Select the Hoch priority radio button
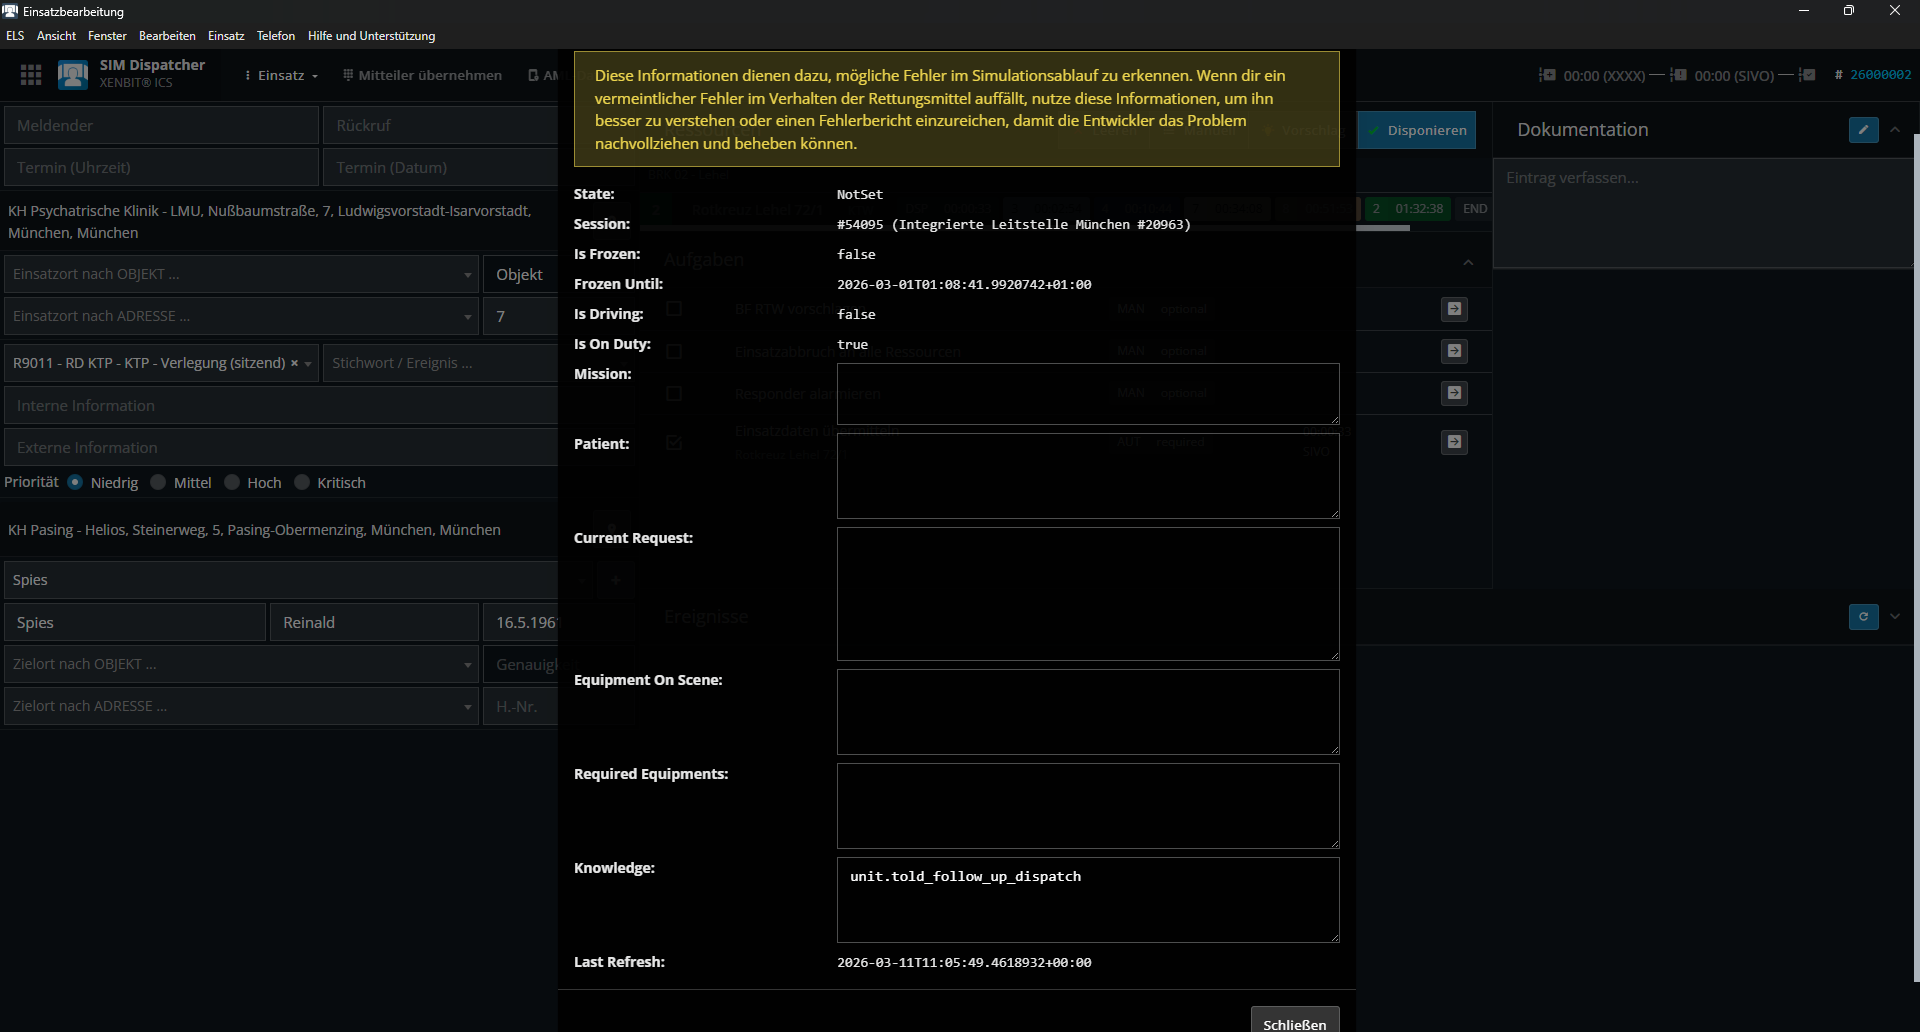Image resolution: width=1920 pixels, height=1032 pixels. click(x=232, y=483)
